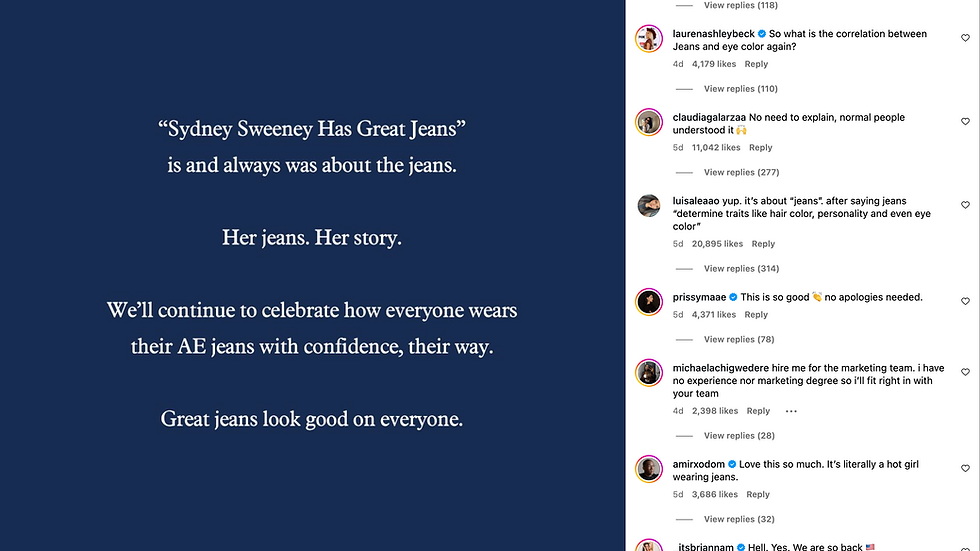Reply to luisaleaao's comment

763,244
